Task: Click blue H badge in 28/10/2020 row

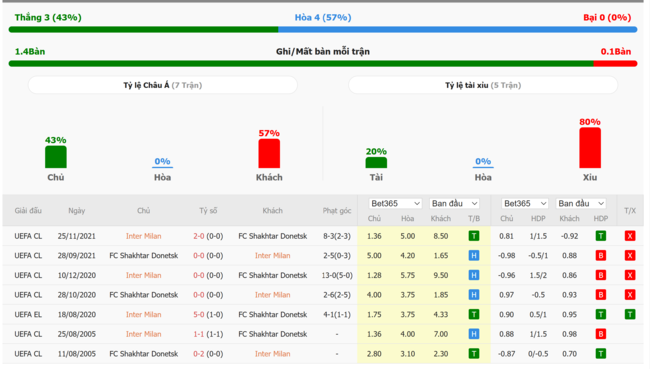Action: pyautogui.click(x=474, y=295)
